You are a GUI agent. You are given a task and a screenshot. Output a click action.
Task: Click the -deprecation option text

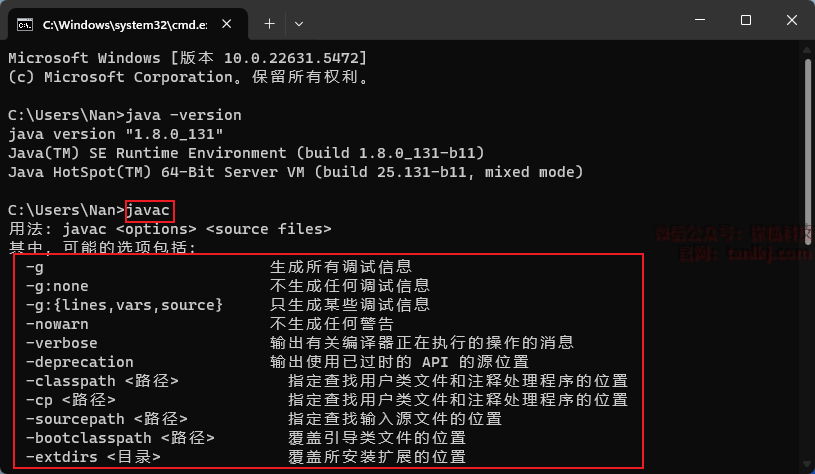click(x=80, y=362)
